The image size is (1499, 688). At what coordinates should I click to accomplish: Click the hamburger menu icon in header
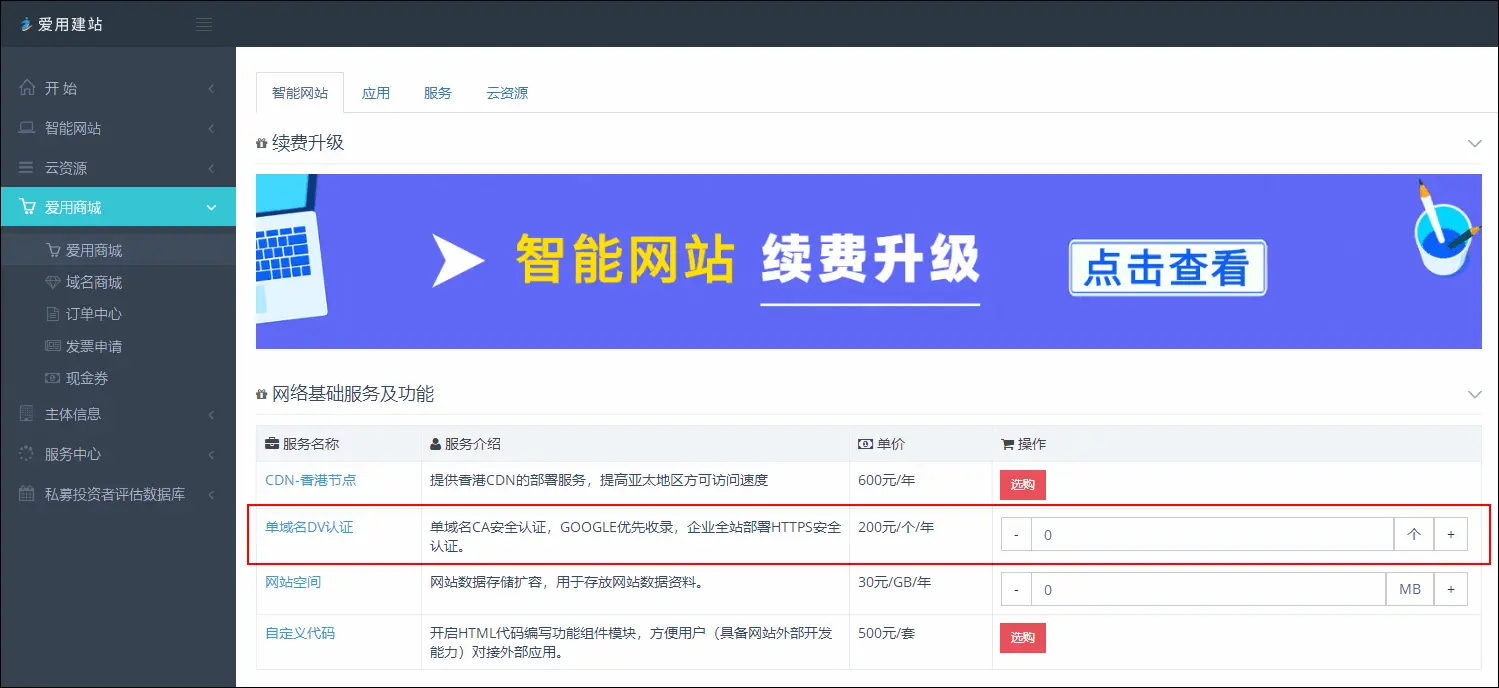[x=204, y=24]
